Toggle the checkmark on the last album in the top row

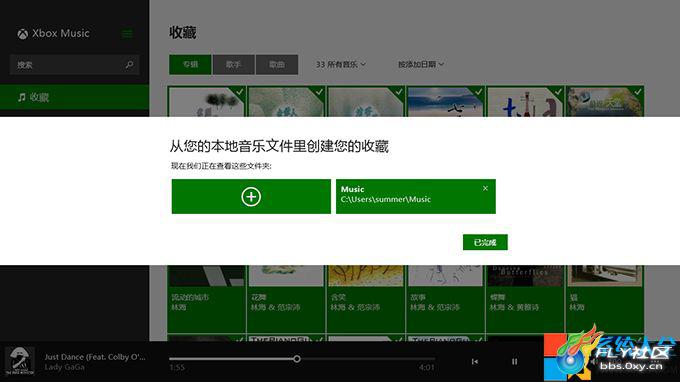tap(638, 91)
